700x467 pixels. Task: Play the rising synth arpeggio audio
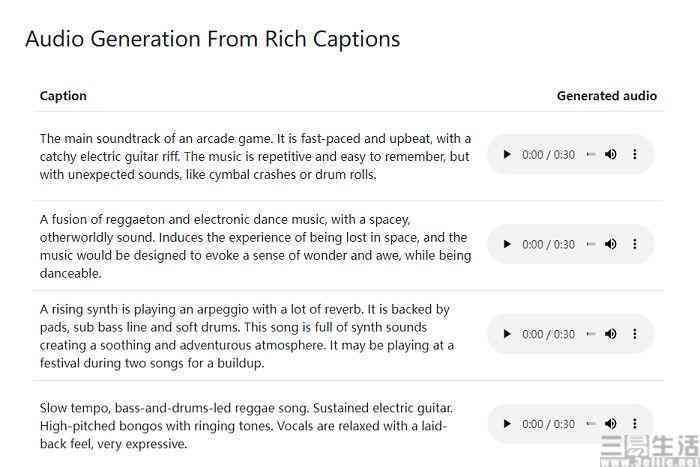point(507,334)
